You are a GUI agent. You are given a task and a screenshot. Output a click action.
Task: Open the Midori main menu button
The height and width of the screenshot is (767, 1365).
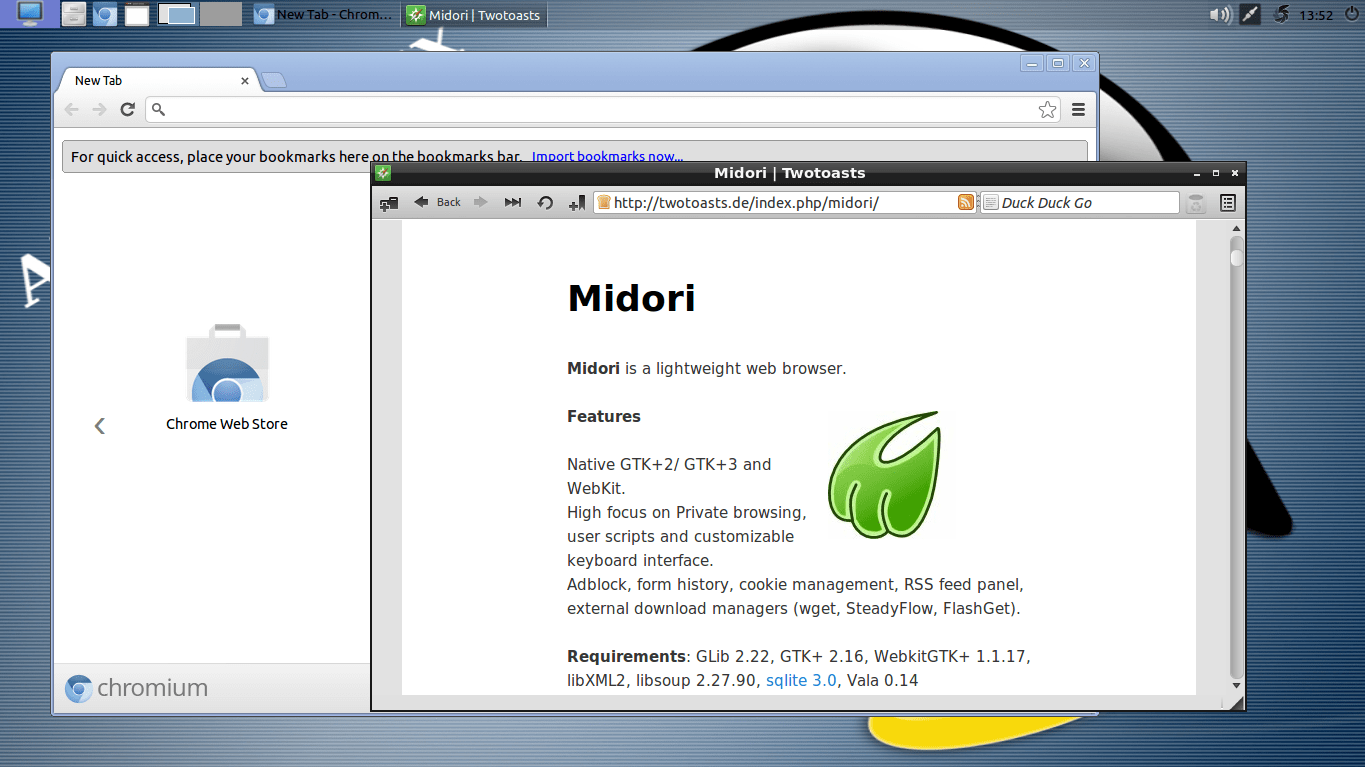click(x=1228, y=203)
